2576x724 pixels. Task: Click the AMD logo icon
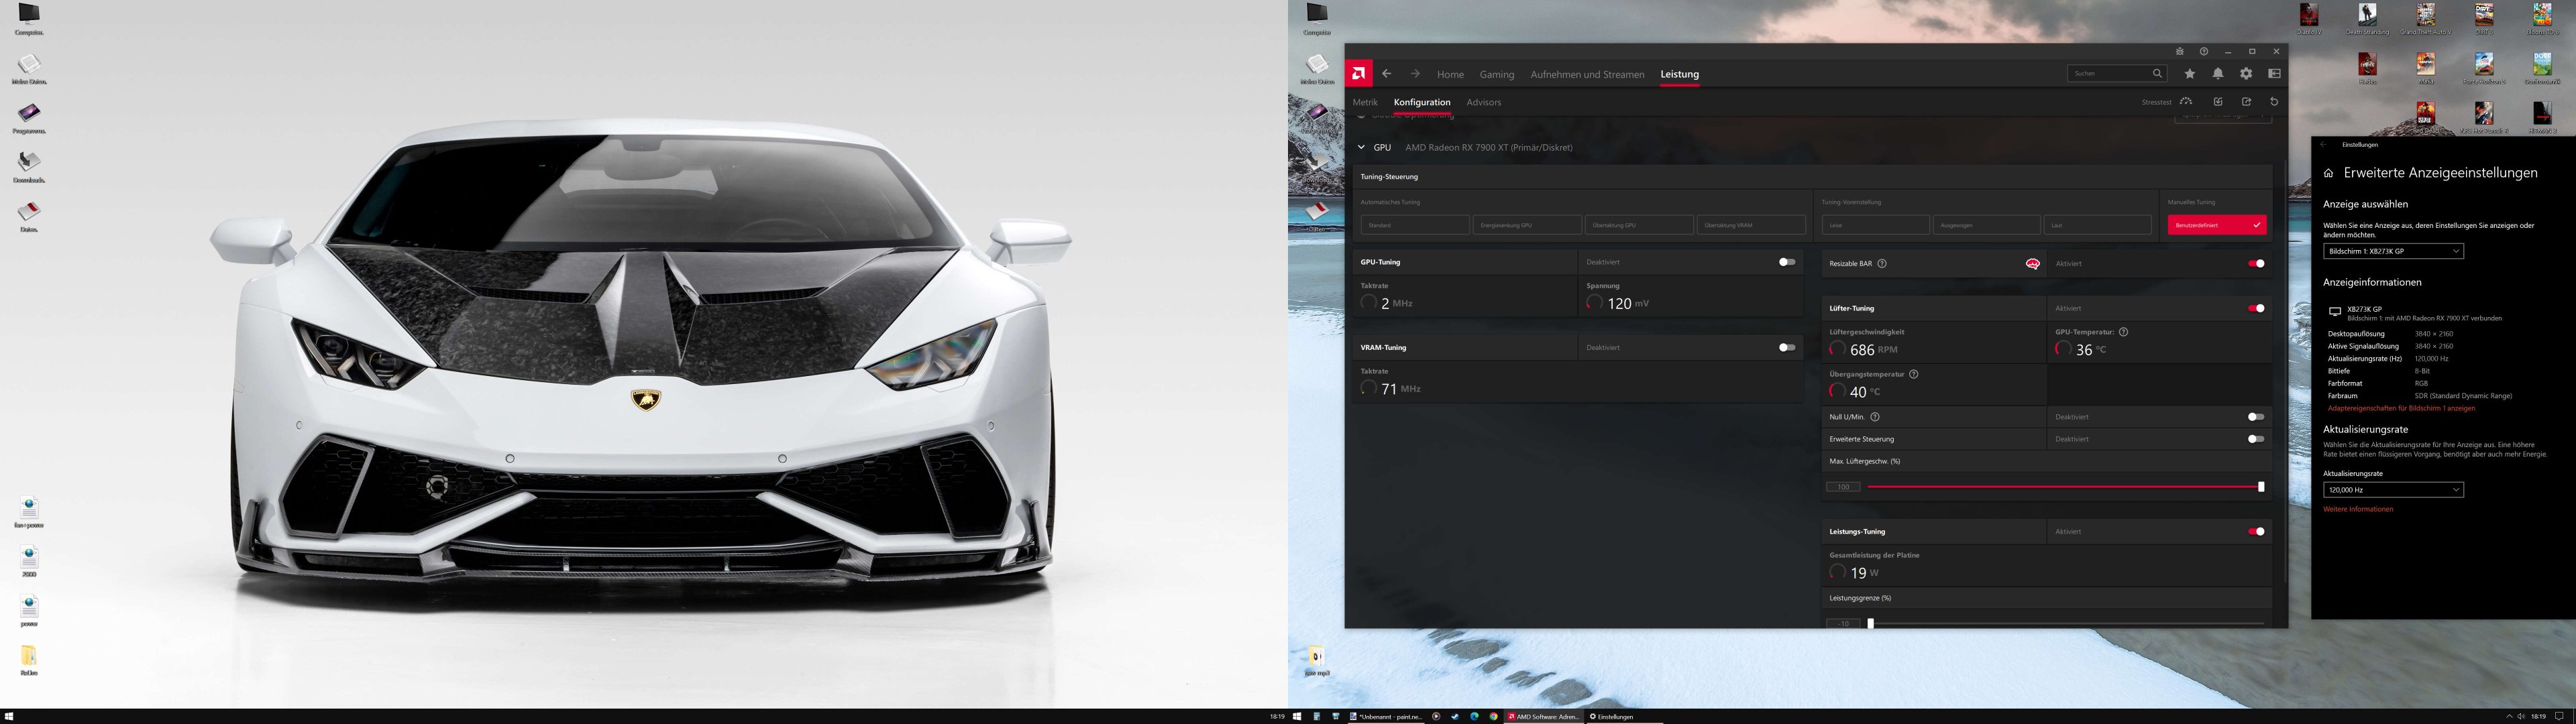click(x=1358, y=74)
